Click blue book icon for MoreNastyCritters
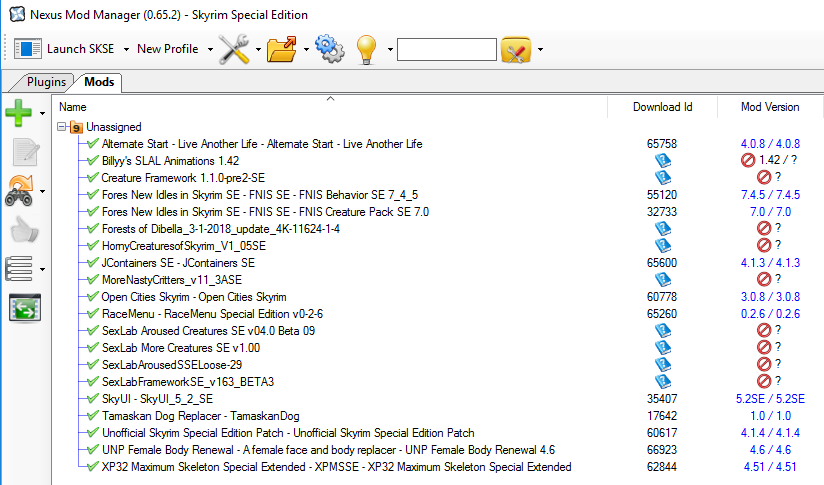Screen dimensions: 824x485 663,280
